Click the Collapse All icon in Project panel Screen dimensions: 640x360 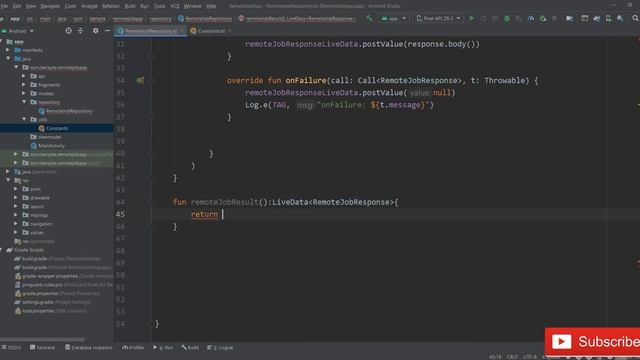click(x=80, y=31)
